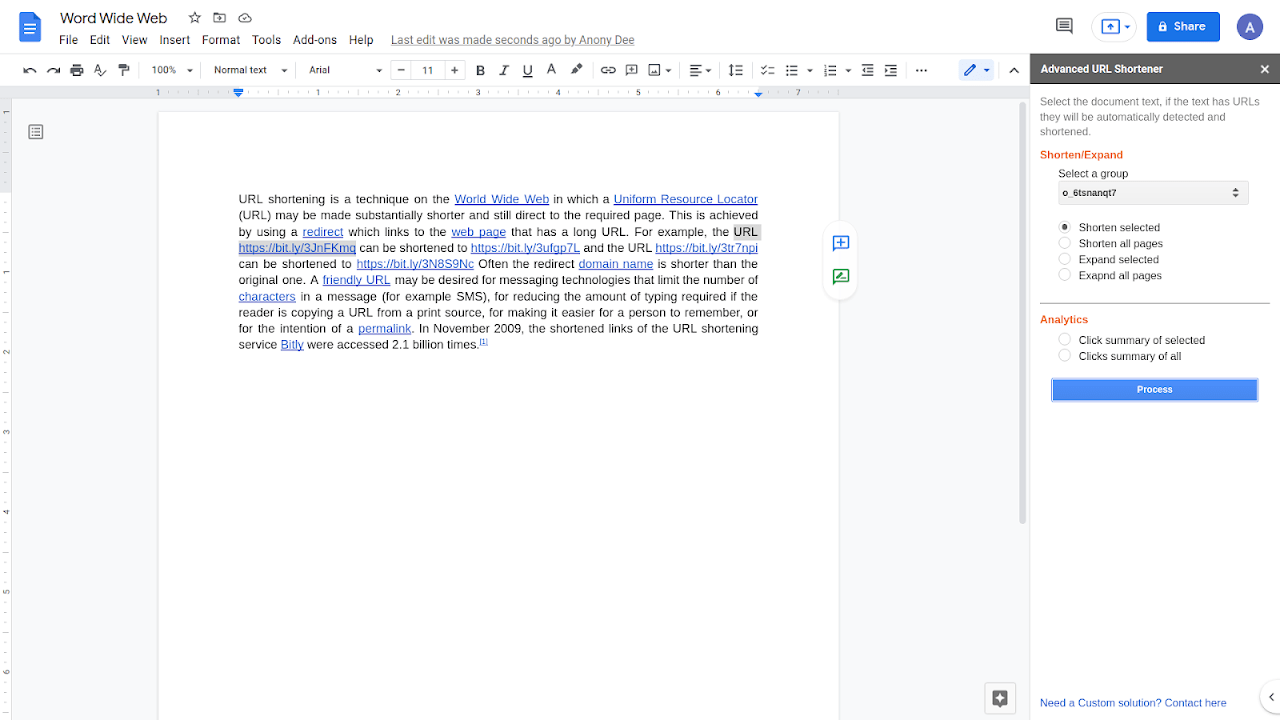Click the Present to meeting button

pyautogui.click(x=1116, y=27)
